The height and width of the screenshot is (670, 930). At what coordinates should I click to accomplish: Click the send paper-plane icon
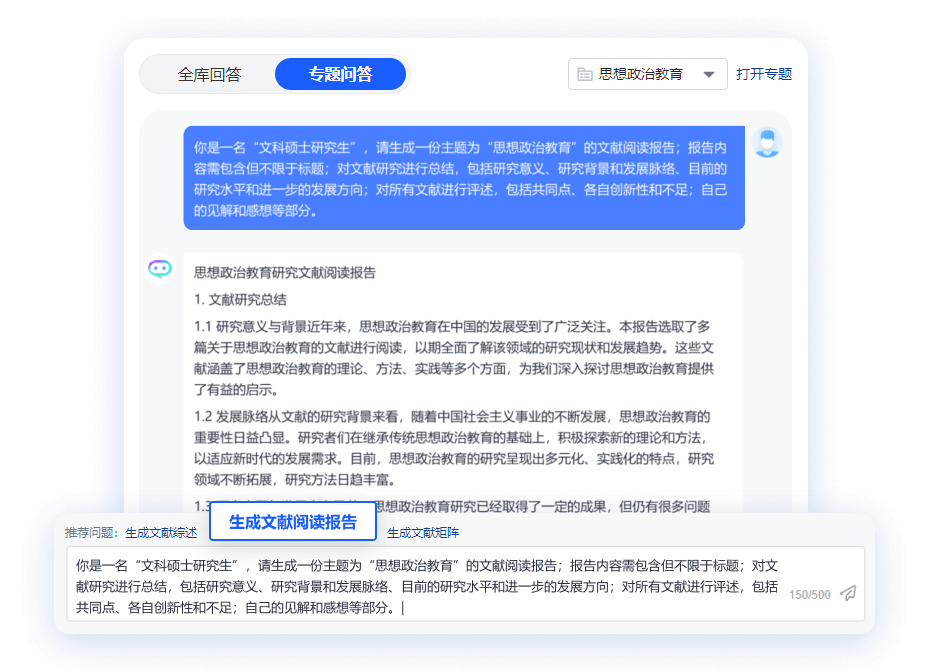(x=846, y=592)
